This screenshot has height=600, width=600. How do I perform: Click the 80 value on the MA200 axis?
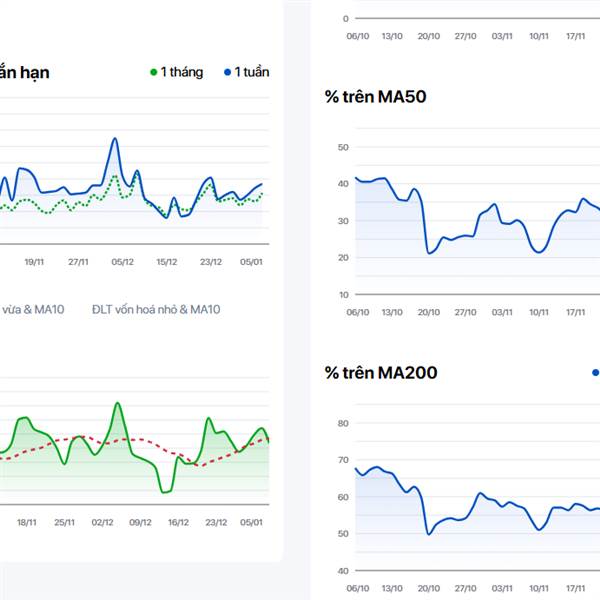[x=343, y=423]
